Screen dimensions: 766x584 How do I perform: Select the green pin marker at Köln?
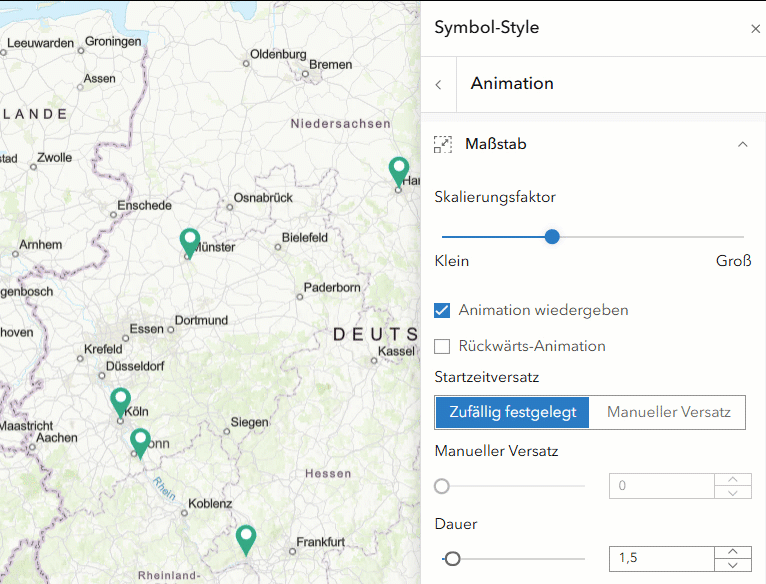pyautogui.click(x=120, y=403)
